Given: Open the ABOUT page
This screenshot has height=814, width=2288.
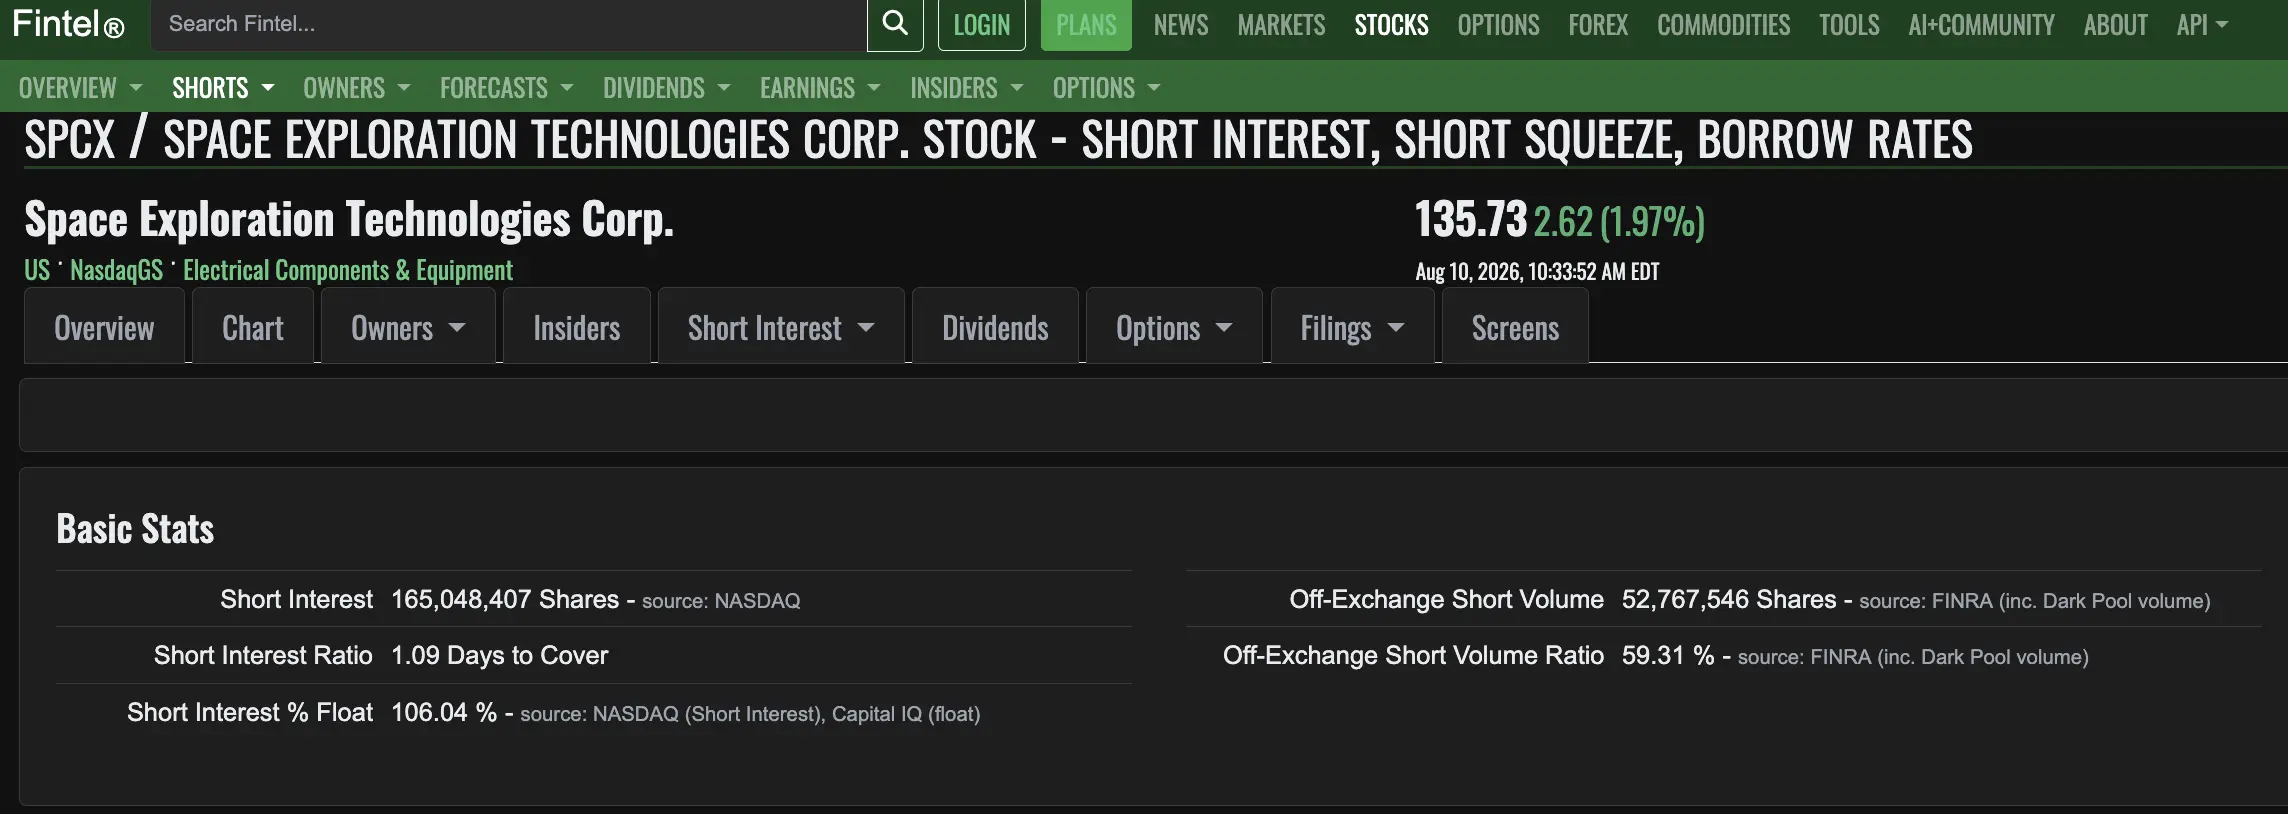Looking at the screenshot, I should pyautogui.click(x=2115, y=25).
